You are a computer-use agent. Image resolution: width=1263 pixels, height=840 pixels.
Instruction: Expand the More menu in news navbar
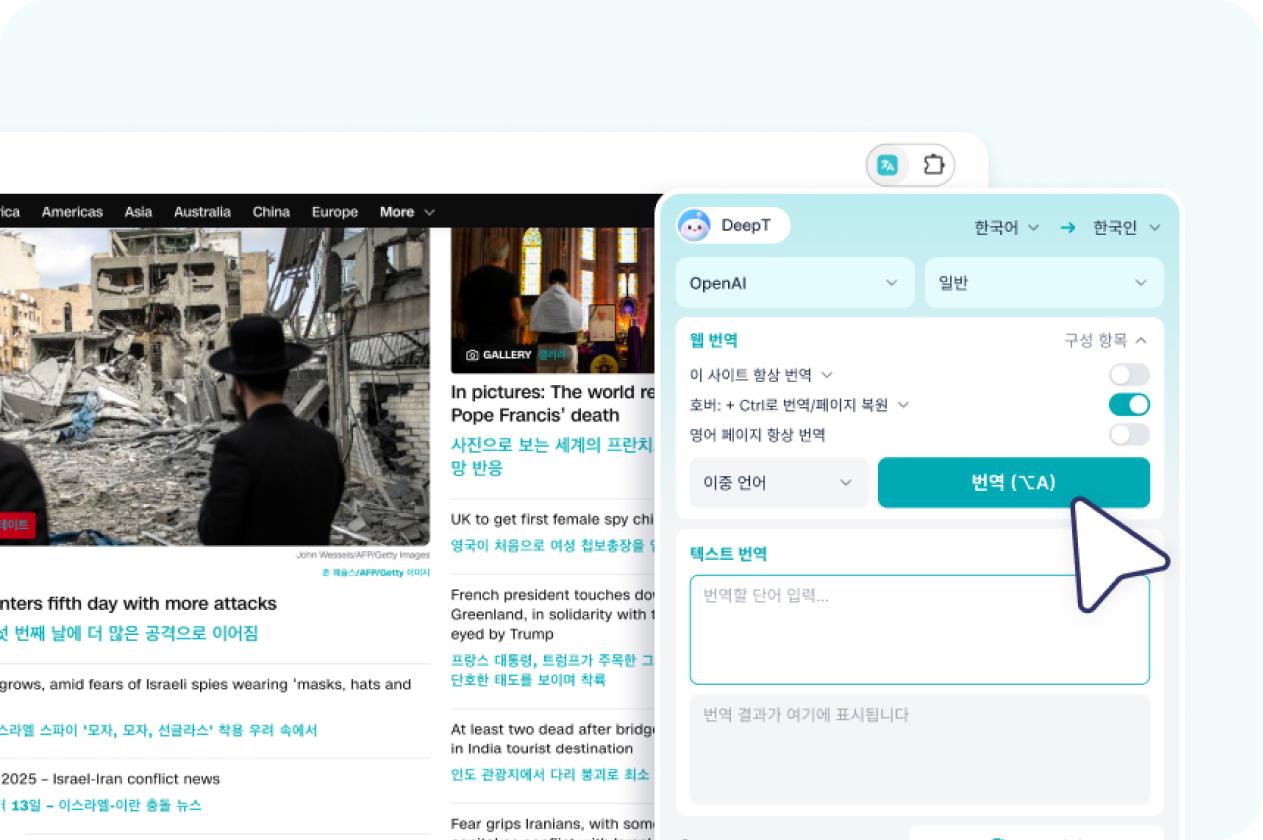pos(407,212)
